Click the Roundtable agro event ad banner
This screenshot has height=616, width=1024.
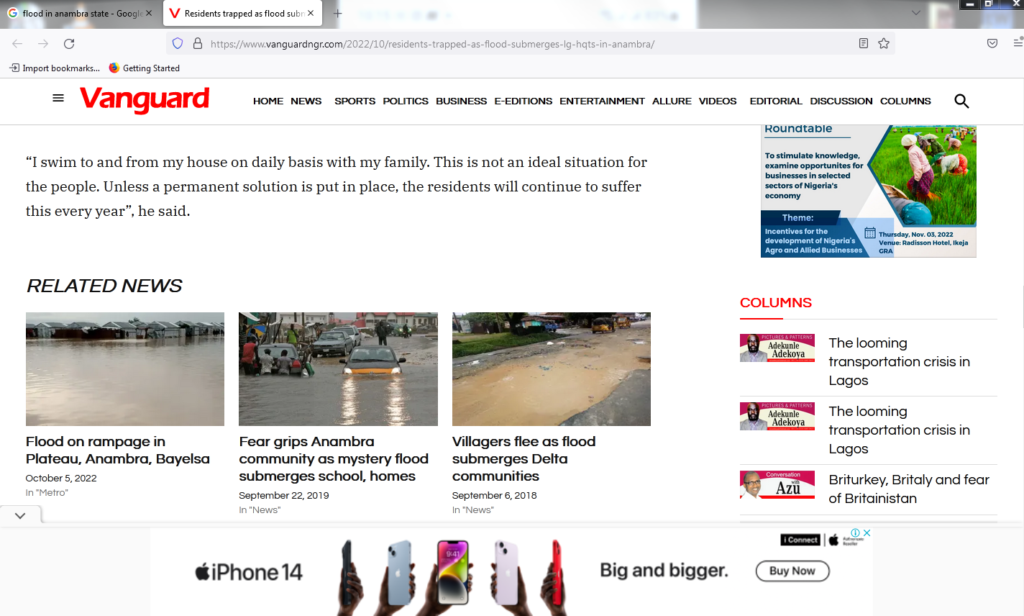[x=869, y=191]
